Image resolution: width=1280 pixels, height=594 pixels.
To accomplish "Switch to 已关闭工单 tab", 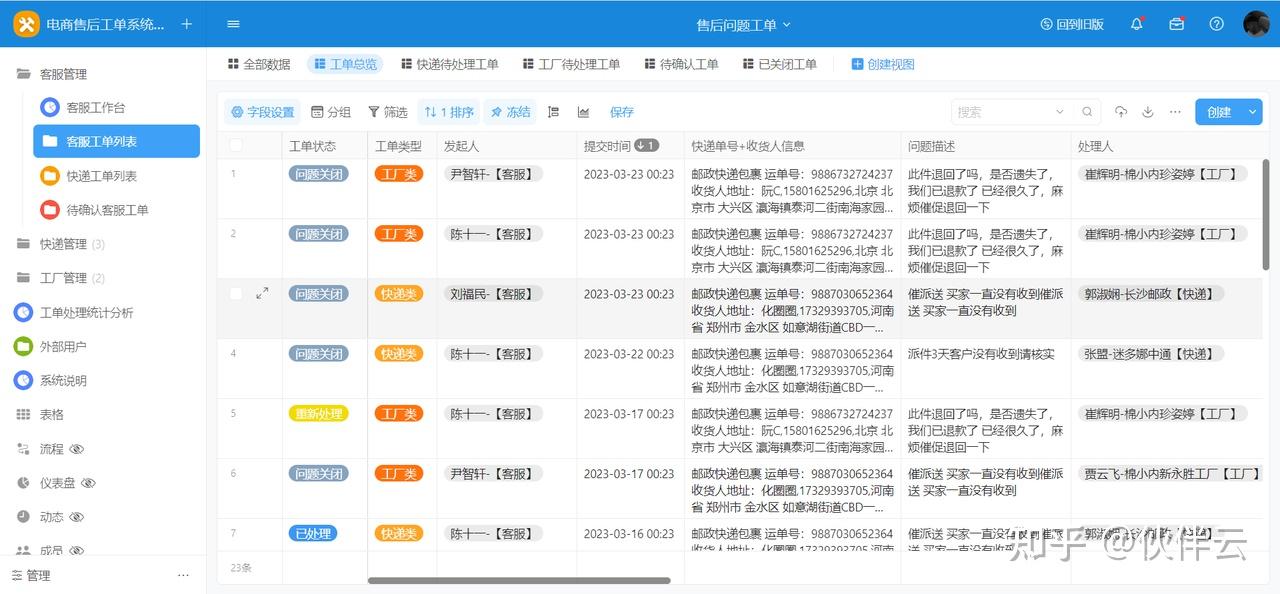I will coord(779,64).
